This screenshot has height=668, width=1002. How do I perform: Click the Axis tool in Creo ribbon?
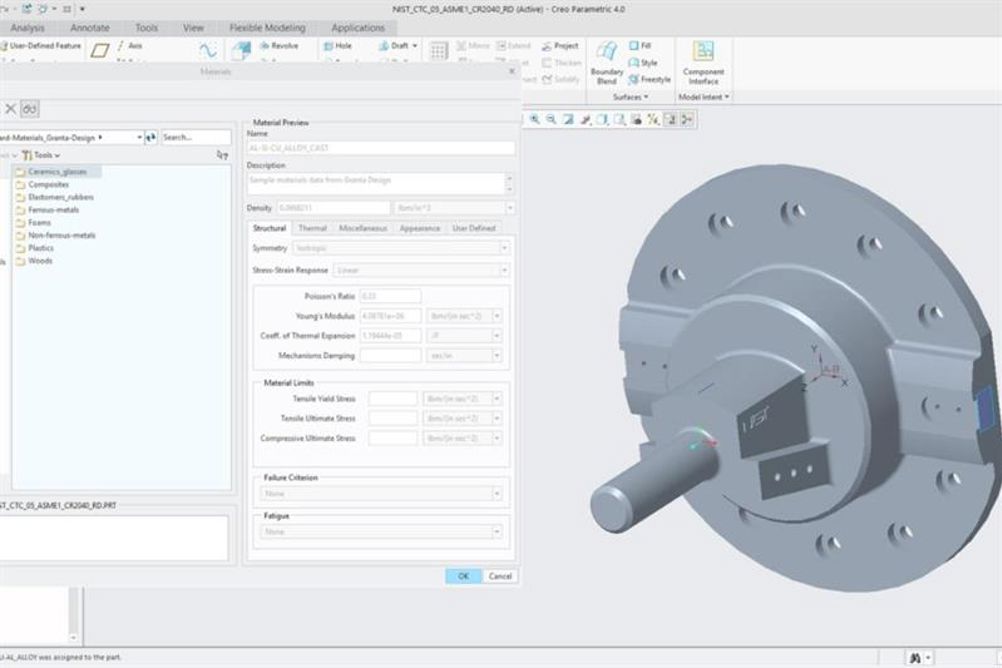point(130,45)
